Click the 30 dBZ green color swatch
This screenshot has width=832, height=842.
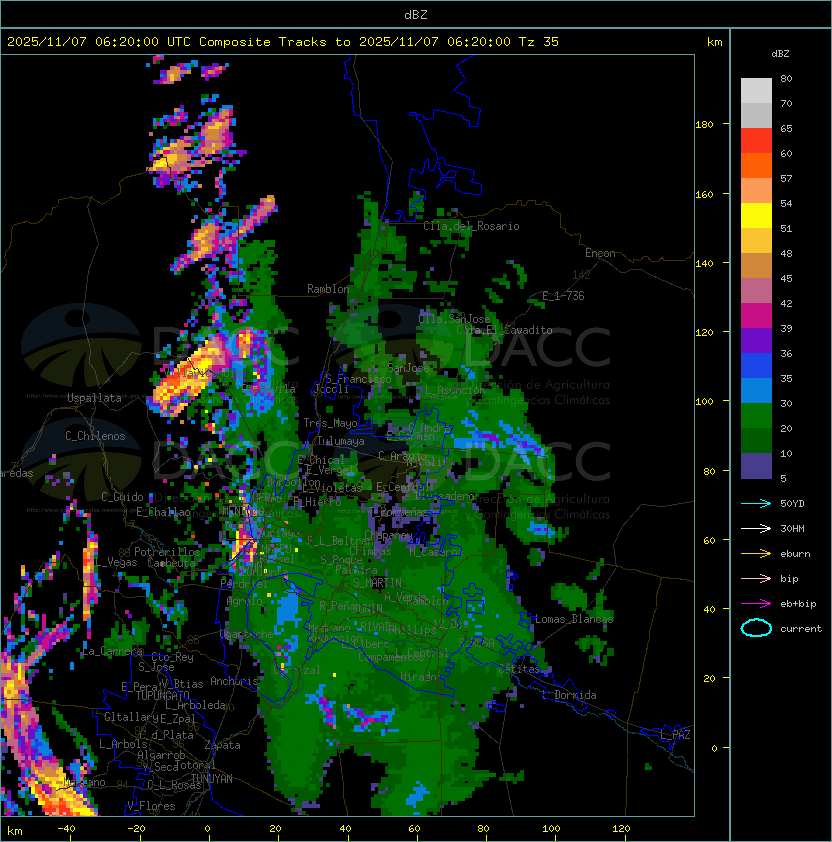[756, 416]
